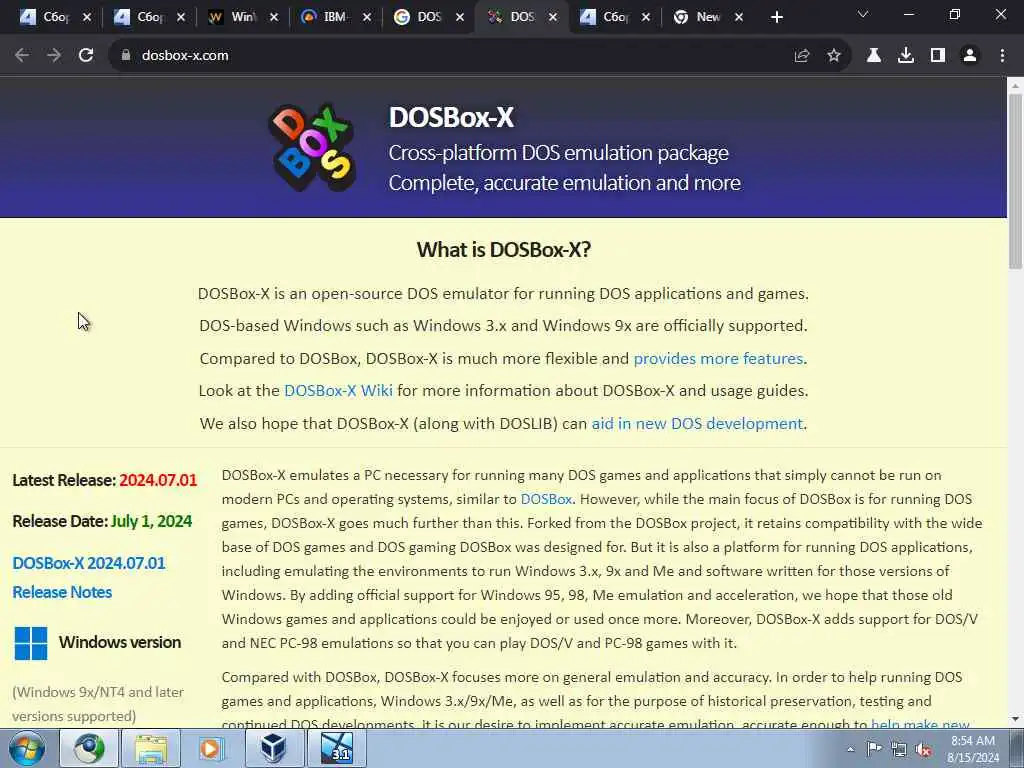Click the lock icon in address bar
The width and height of the screenshot is (1024, 768).
point(126,56)
